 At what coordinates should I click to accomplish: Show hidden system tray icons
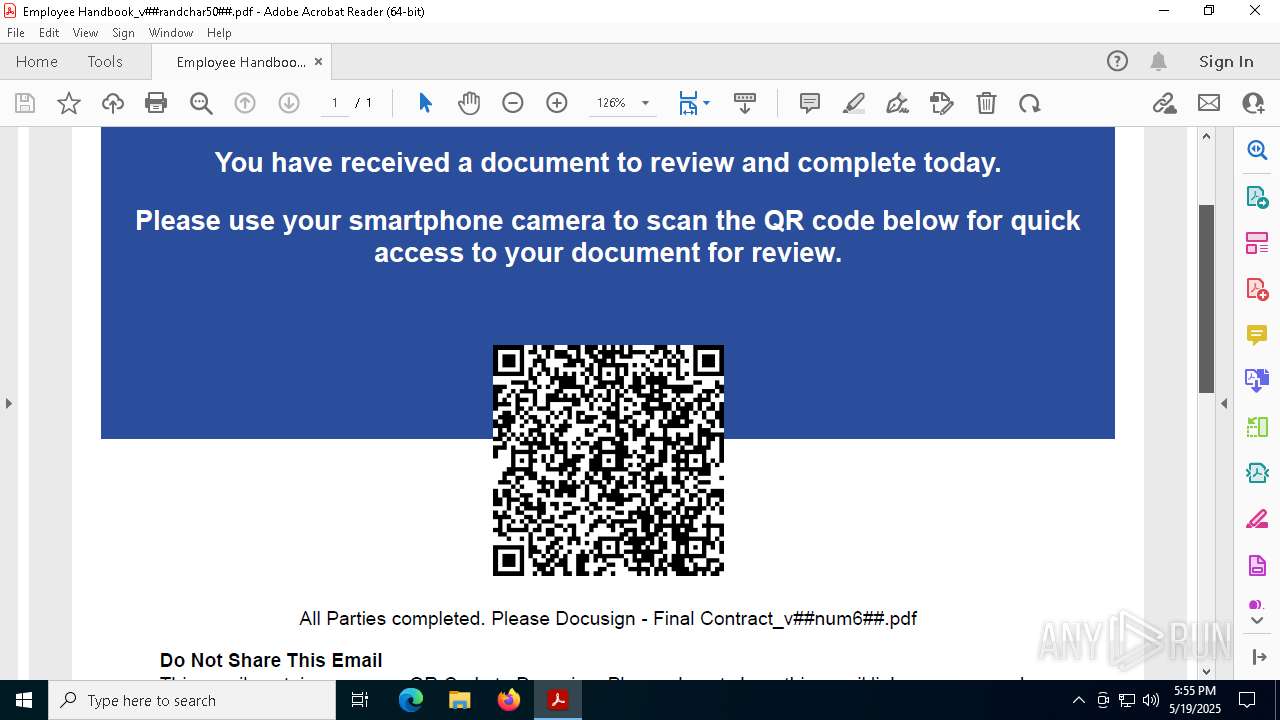point(1078,700)
